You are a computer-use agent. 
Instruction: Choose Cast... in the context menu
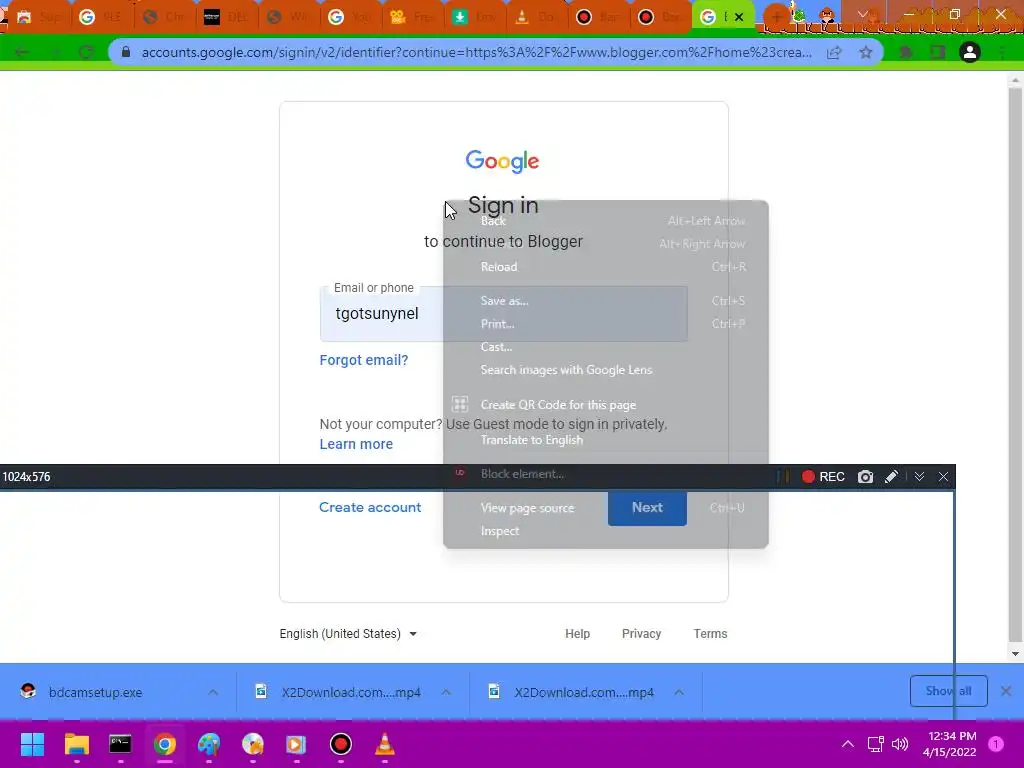coord(605,347)
